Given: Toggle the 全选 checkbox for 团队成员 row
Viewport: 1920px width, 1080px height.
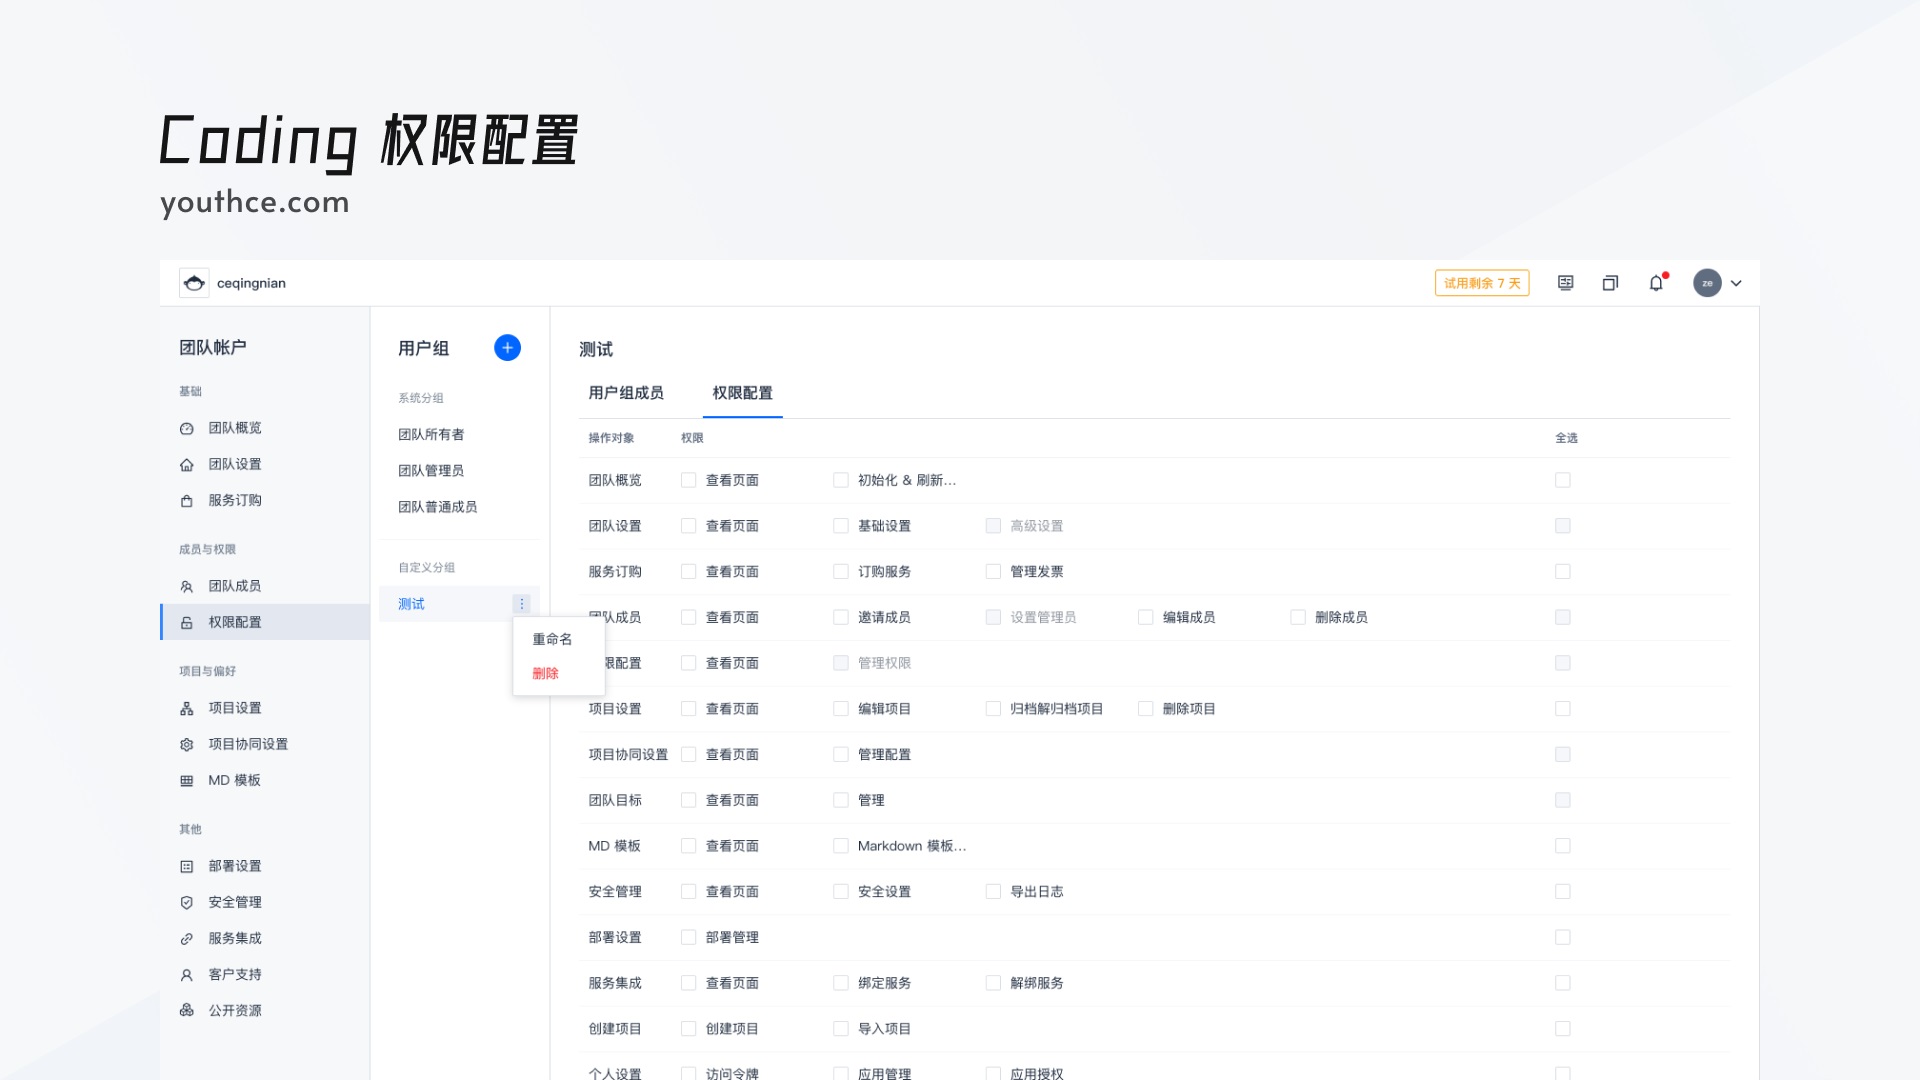Looking at the screenshot, I should coord(1563,617).
